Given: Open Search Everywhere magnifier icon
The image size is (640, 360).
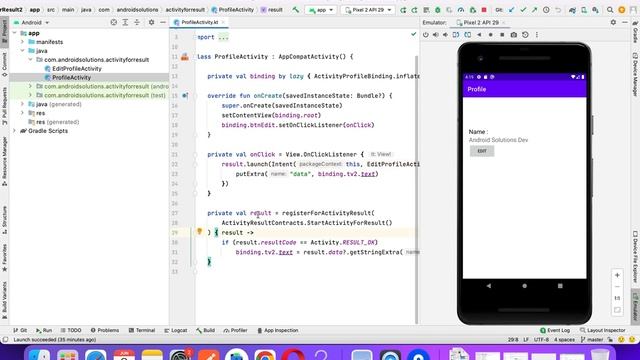Looking at the screenshot, I should 610,10.
